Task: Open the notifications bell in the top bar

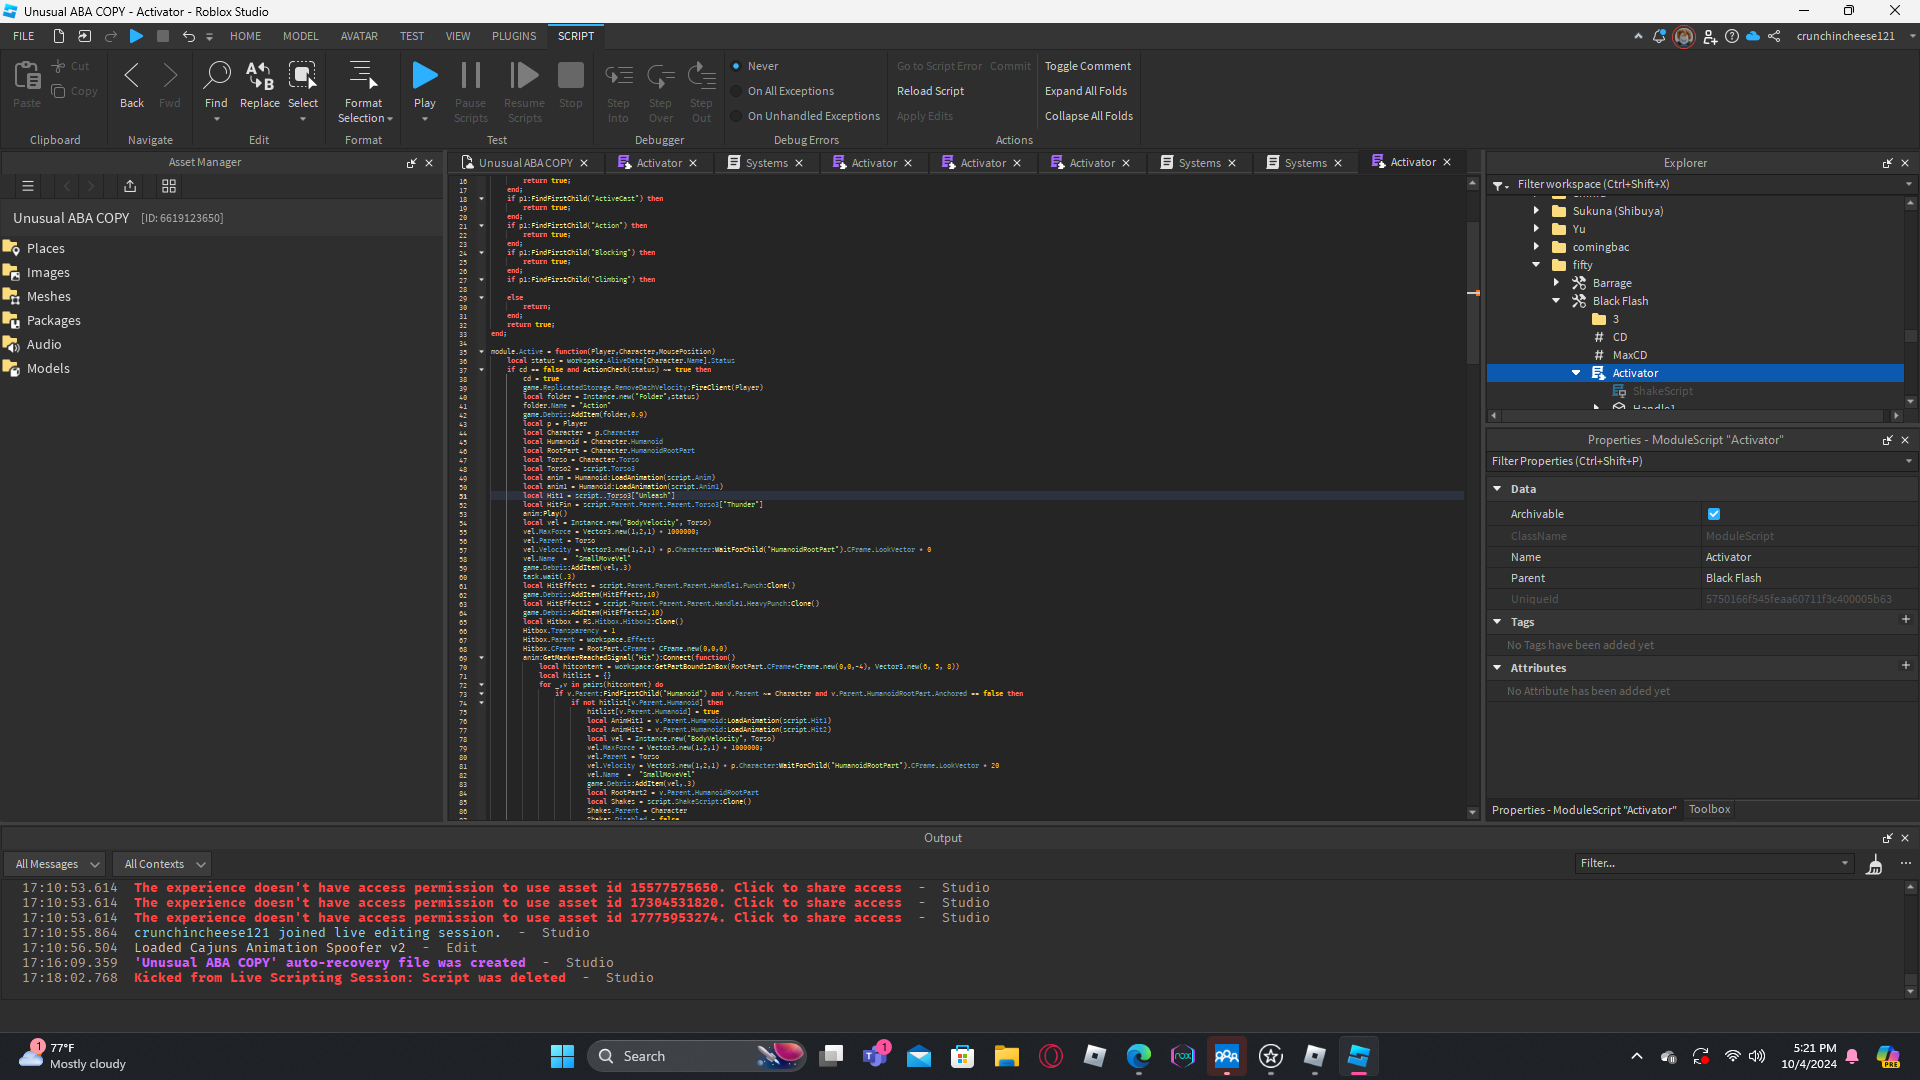Action: (1659, 36)
